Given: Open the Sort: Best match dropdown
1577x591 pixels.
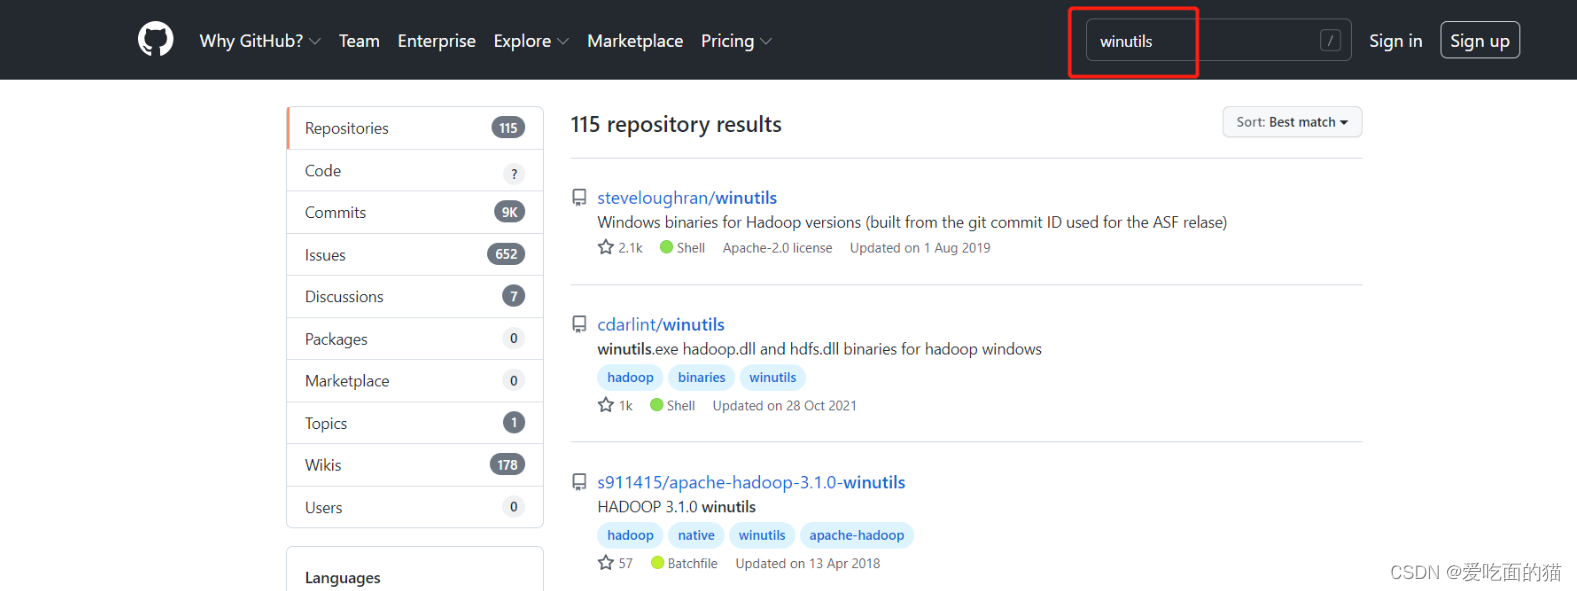Looking at the screenshot, I should (1292, 122).
